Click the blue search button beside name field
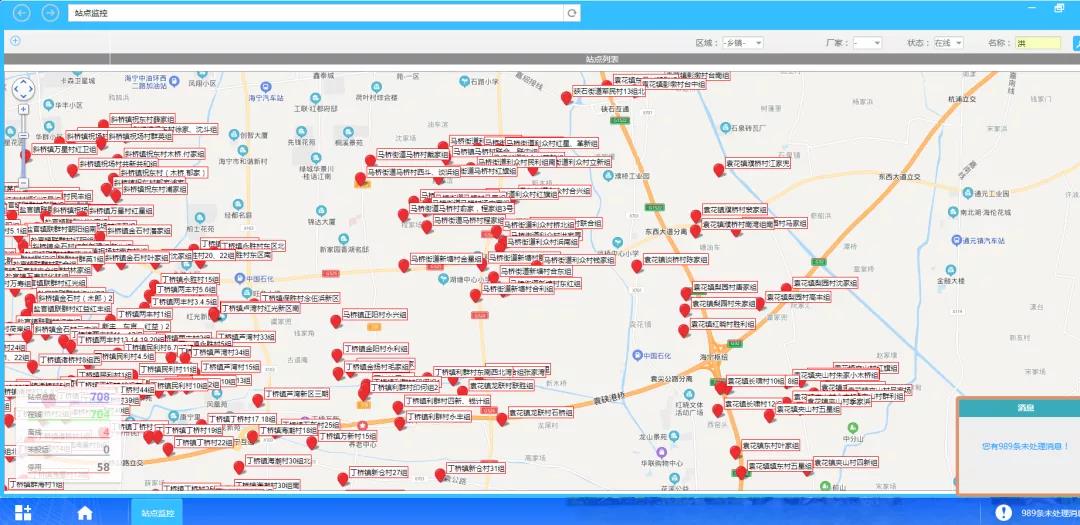The image size is (1080, 525). pyautogui.click(x=1074, y=43)
